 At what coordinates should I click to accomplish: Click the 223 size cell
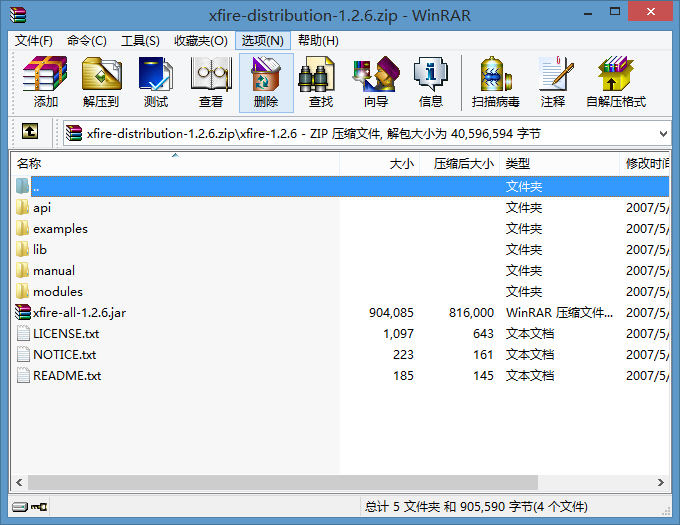click(x=403, y=355)
